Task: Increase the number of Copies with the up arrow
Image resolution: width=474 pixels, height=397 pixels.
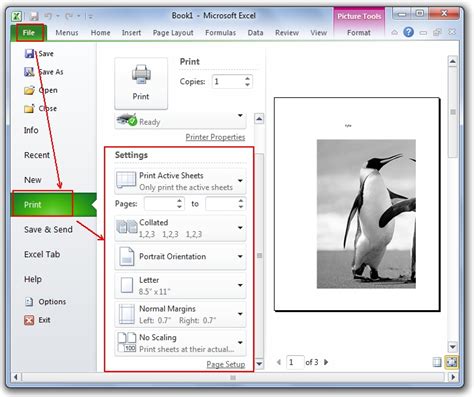Action: tap(247, 79)
